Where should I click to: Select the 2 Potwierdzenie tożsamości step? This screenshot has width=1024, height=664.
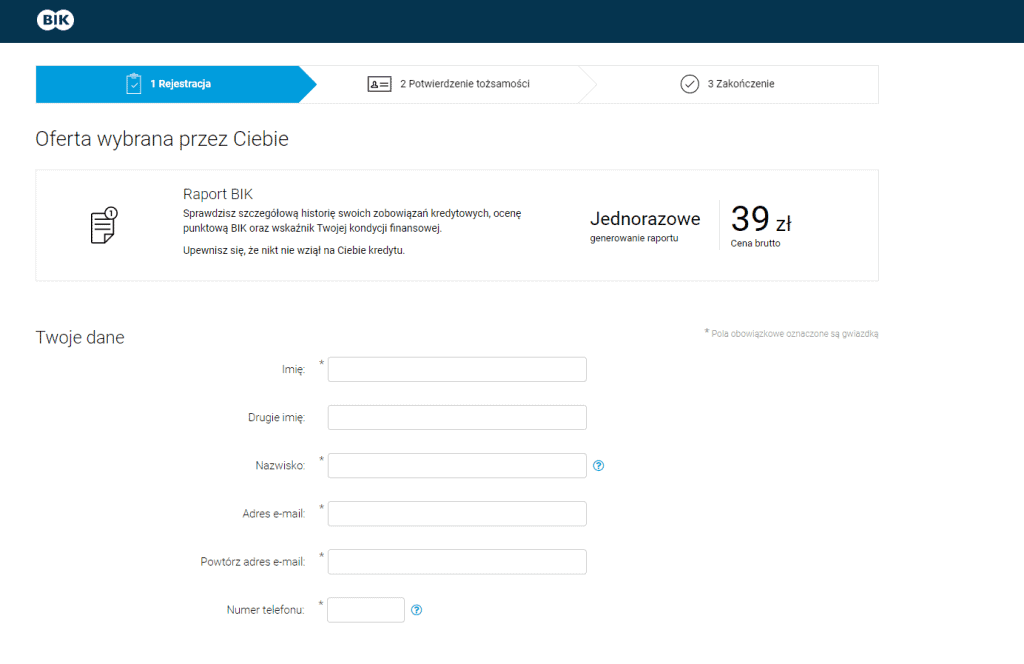pyautogui.click(x=449, y=84)
